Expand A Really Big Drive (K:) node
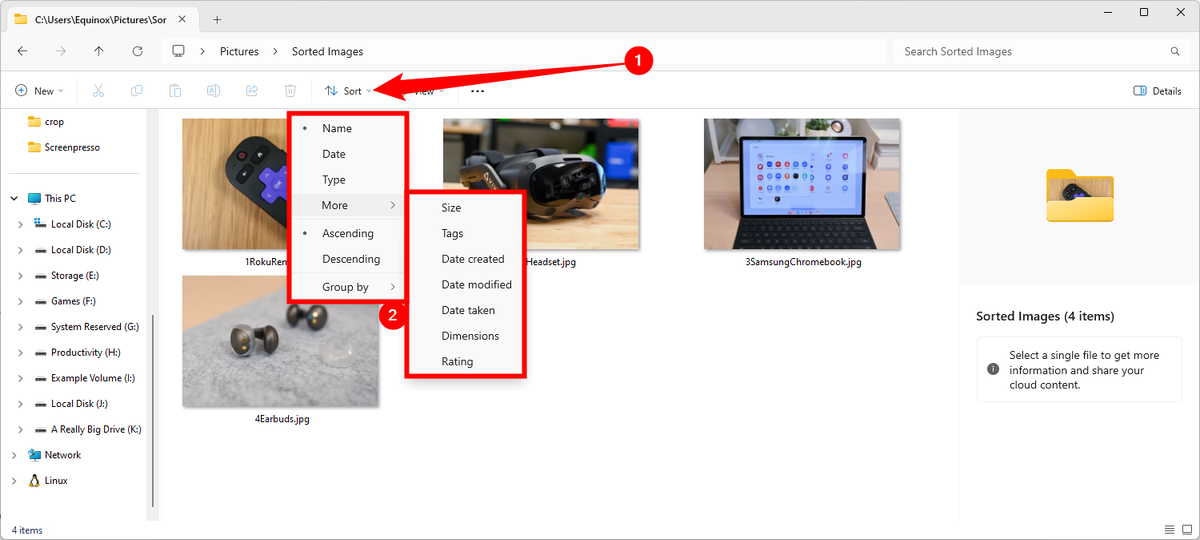This screenshot has height=540, width=1200. point(21,429)
